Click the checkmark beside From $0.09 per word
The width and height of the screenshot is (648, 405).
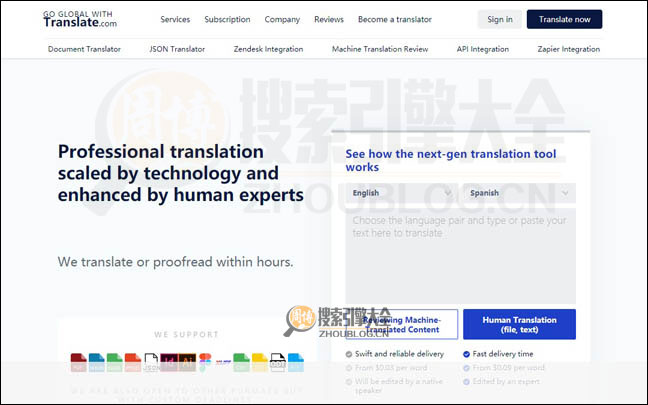(467, 368)
